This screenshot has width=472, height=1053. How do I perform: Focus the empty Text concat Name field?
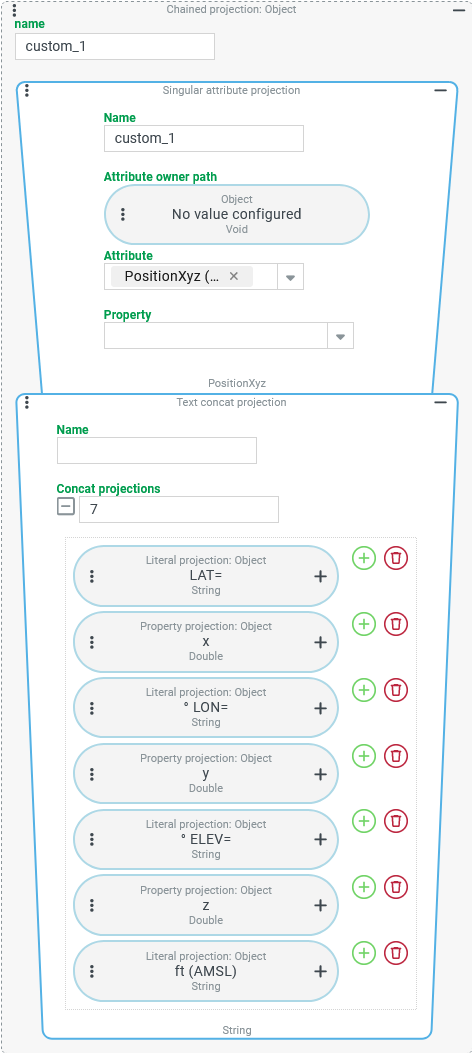pos(156,451)
